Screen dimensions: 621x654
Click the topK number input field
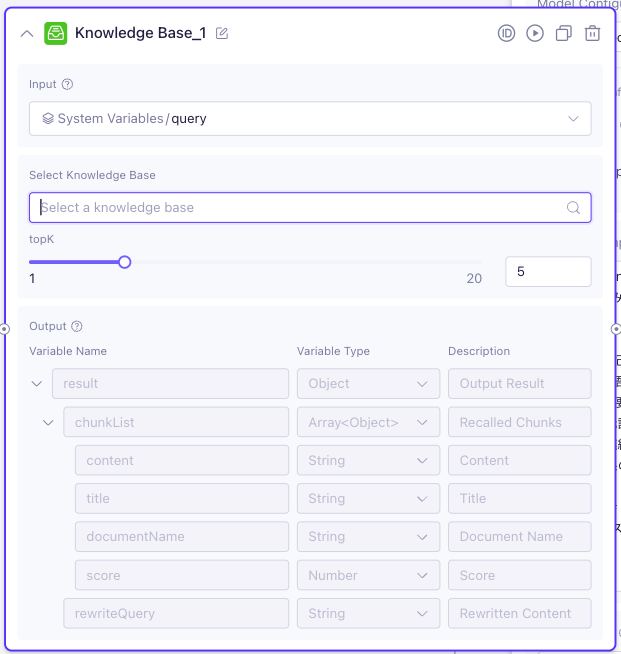point(548,271)
